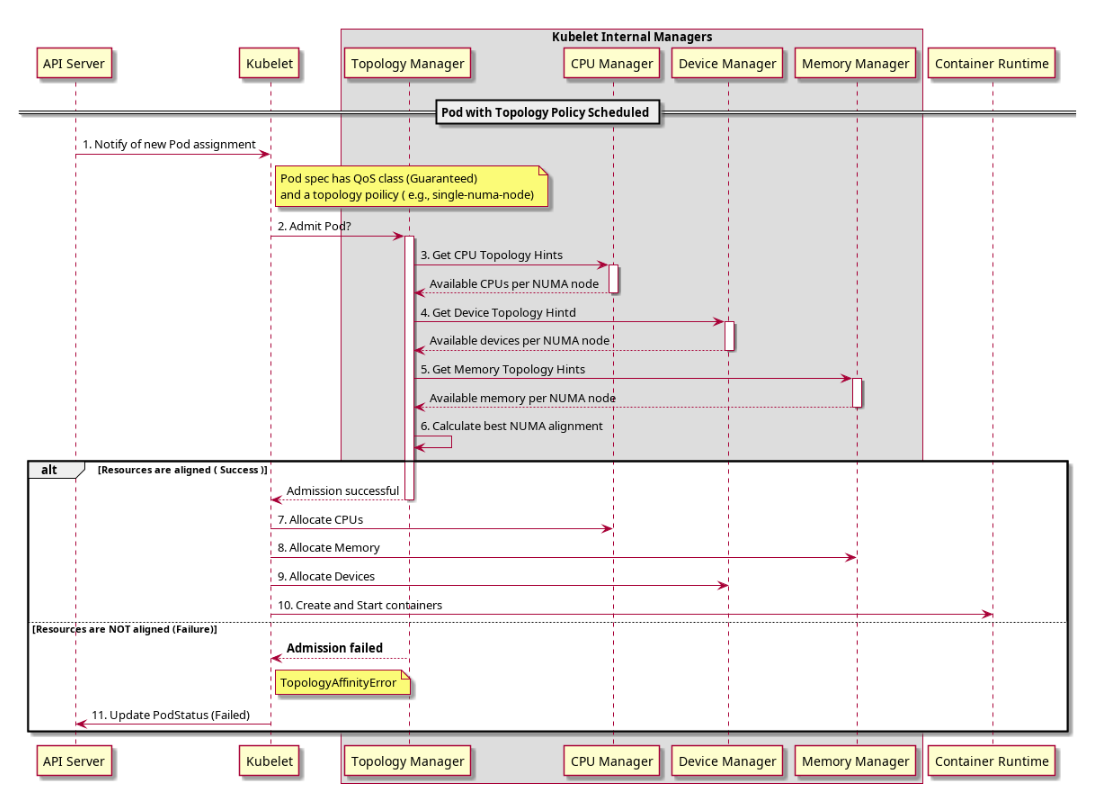
Task: Select the TopologyAffinityError note
Action: pos(340,684)
